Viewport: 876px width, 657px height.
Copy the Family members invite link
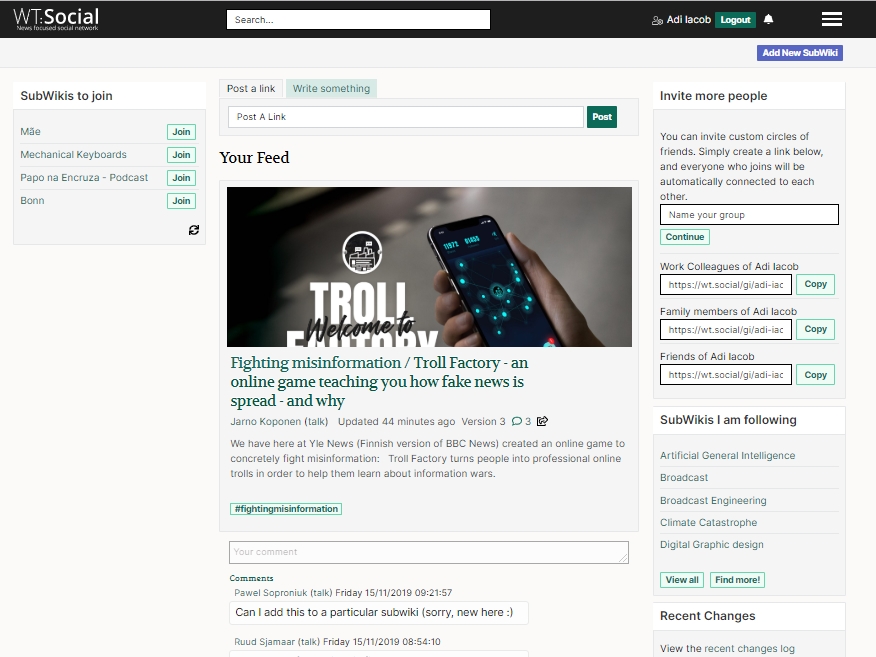(815, 330)
